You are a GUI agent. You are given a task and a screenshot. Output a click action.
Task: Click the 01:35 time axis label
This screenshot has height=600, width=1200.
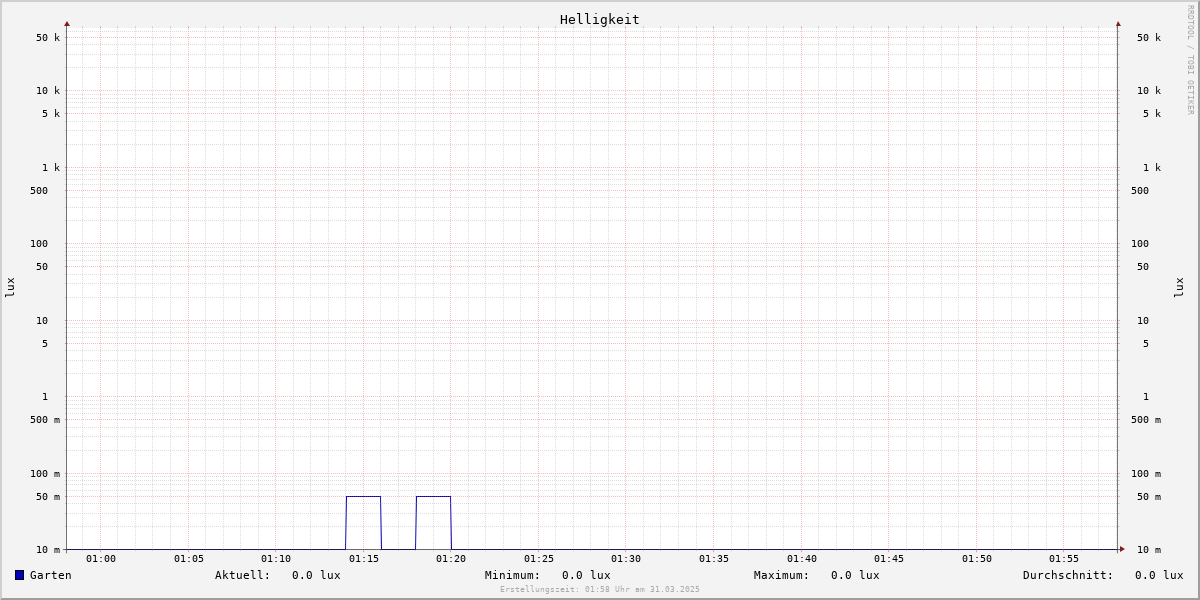pos(714,559)
